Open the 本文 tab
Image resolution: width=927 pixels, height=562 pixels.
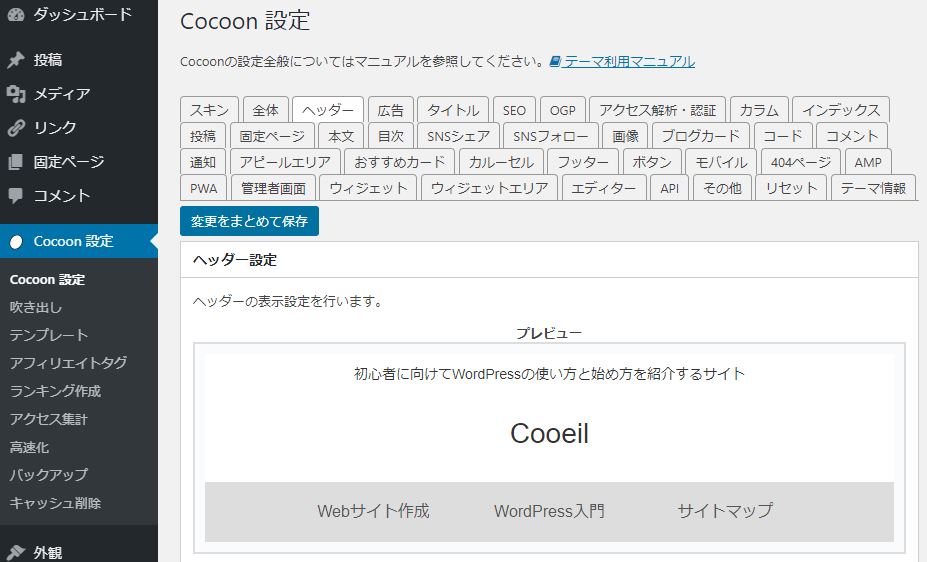[341, 136]
